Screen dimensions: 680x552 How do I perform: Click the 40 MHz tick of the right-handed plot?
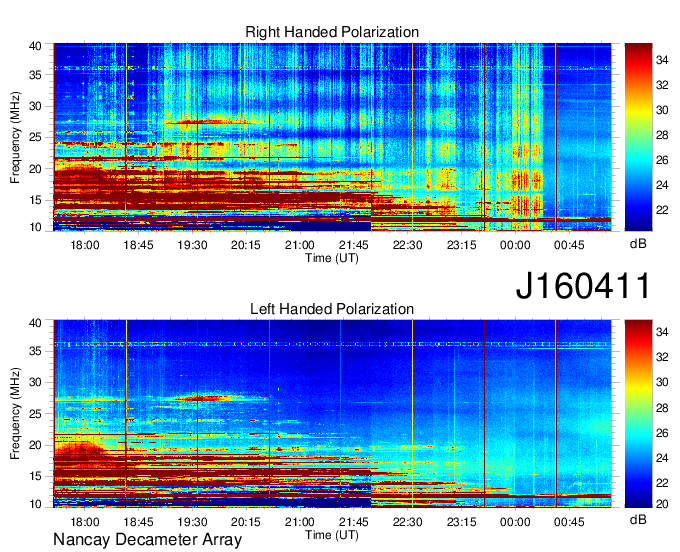coord(35,46)
